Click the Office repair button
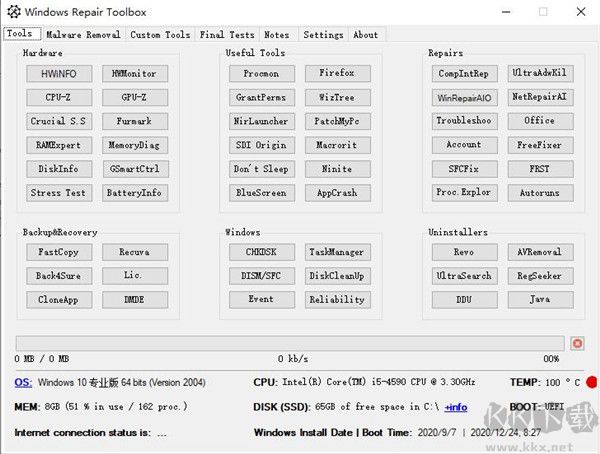600x454 pixels. click(x=540, y=121)
